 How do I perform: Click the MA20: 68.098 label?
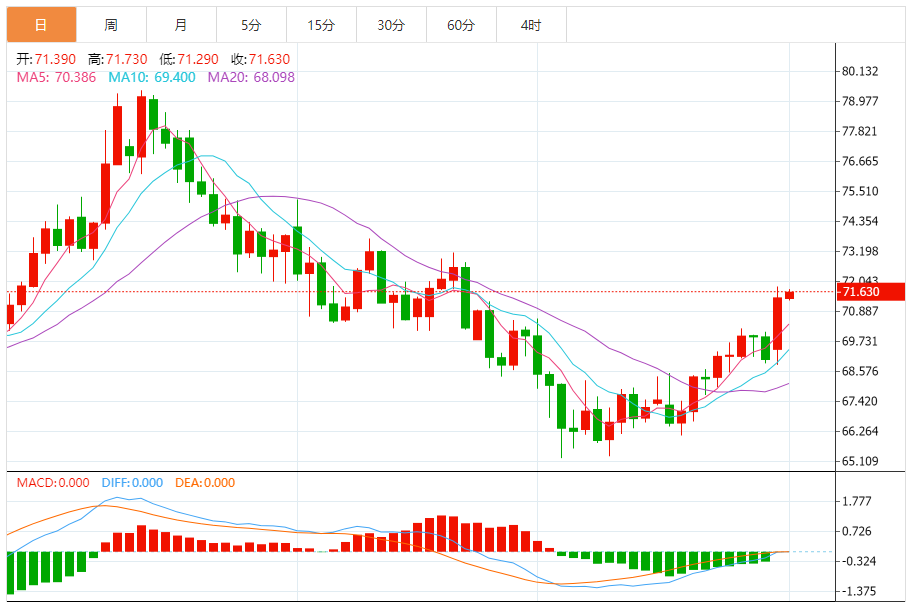tap(251, 77)
